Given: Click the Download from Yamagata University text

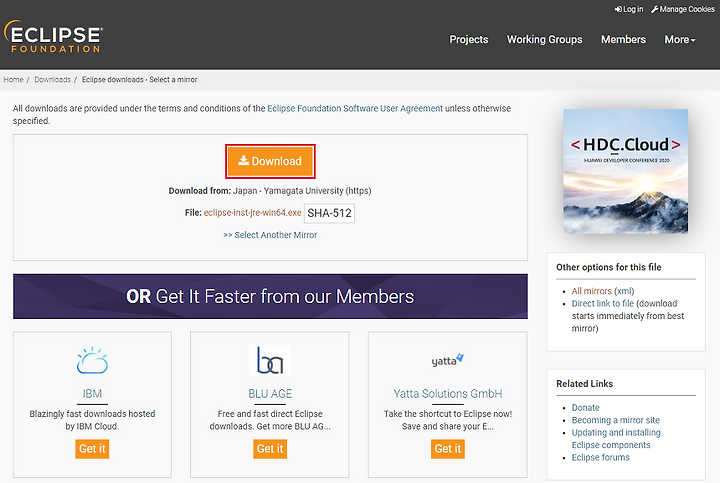Looking at the screenshot, I should coord(270,191).
